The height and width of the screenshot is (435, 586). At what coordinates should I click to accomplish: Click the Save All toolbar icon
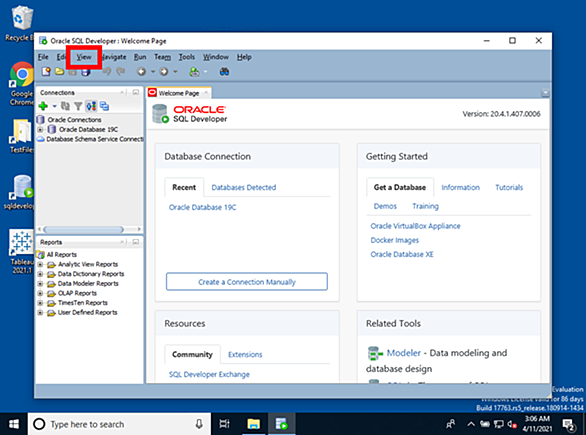(86, 71)
